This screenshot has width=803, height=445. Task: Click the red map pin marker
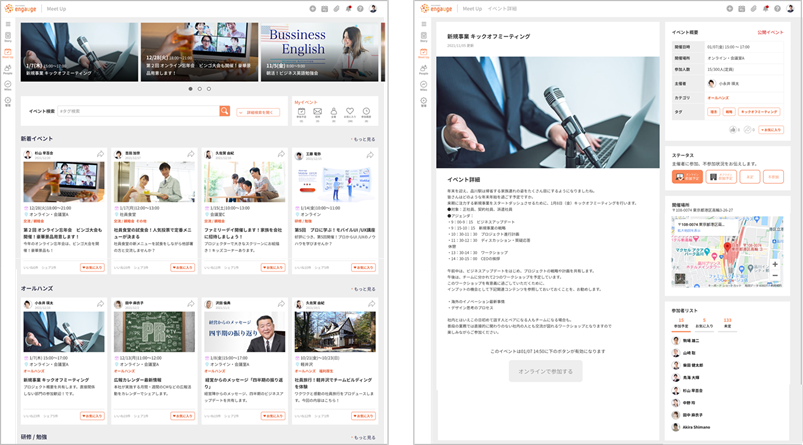coord(727,248)
